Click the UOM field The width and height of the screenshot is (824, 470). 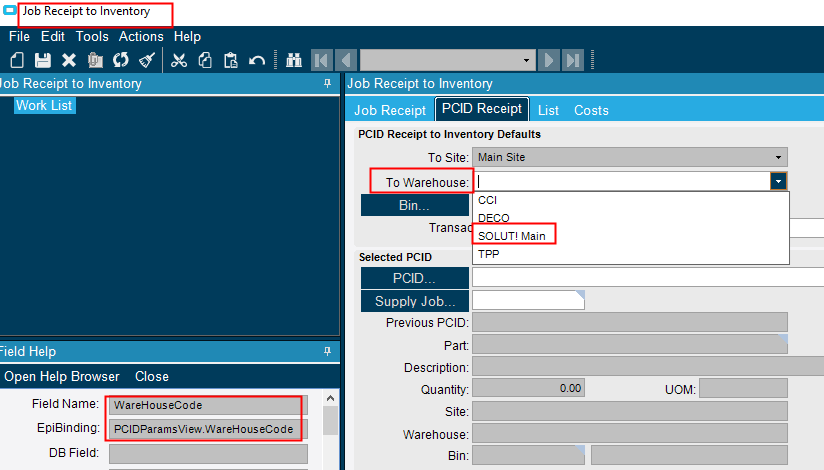743,389
